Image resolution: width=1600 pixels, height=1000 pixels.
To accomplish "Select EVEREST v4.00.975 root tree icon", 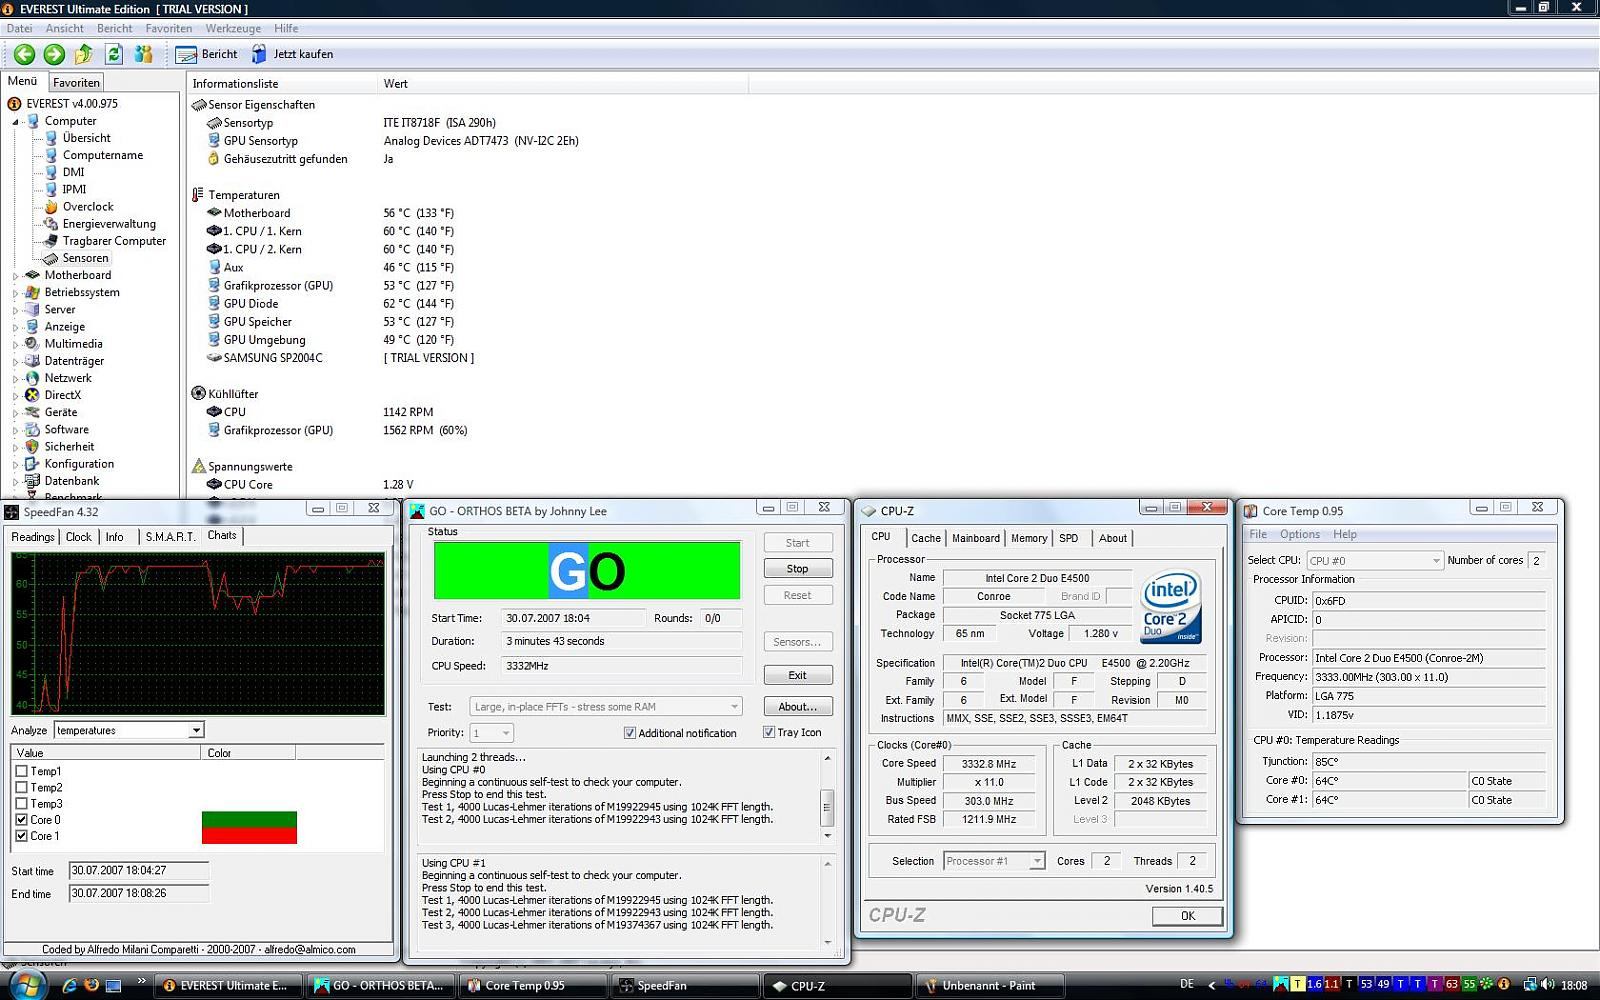I will [14, 103].
